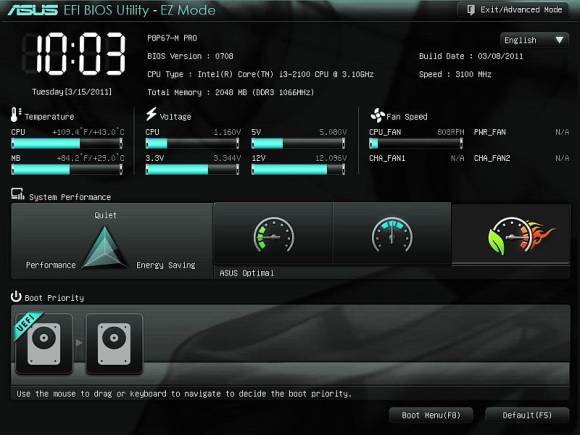
Task: Load defaults with Default(F5) button
Action: tap(527, 415)
